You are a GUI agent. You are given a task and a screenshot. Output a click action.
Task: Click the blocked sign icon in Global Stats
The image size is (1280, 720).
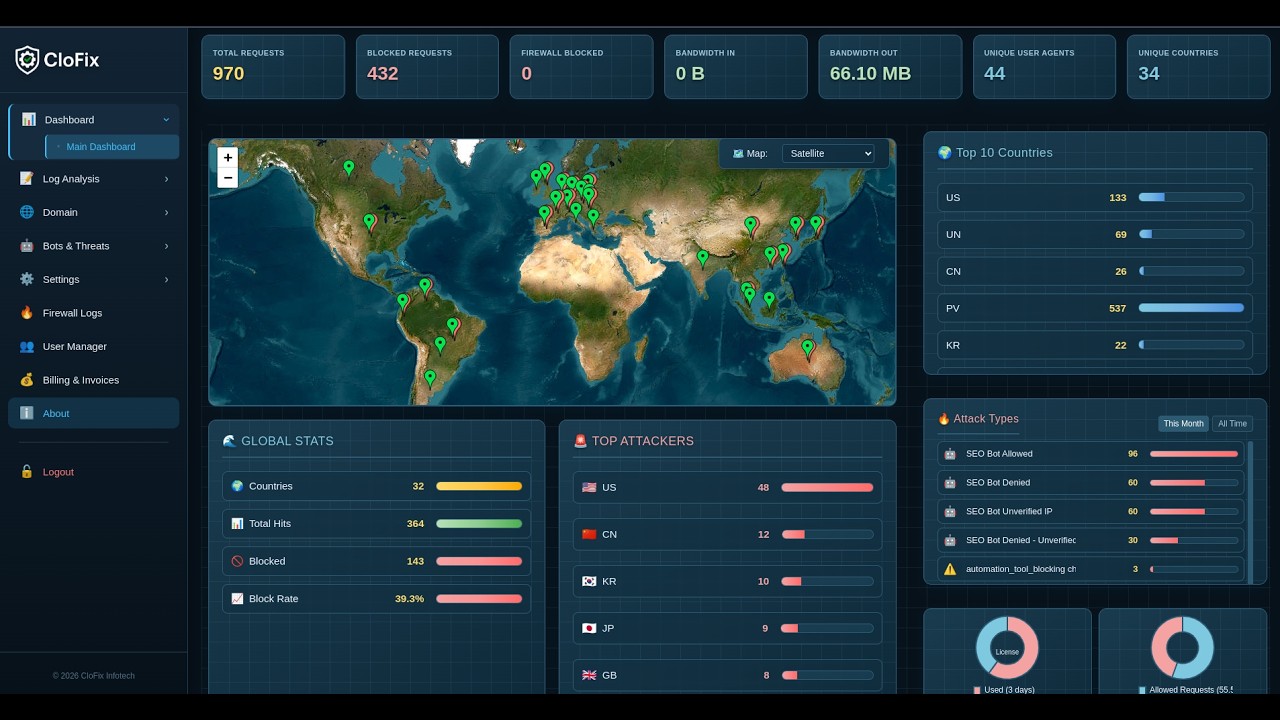coord(237,561)
